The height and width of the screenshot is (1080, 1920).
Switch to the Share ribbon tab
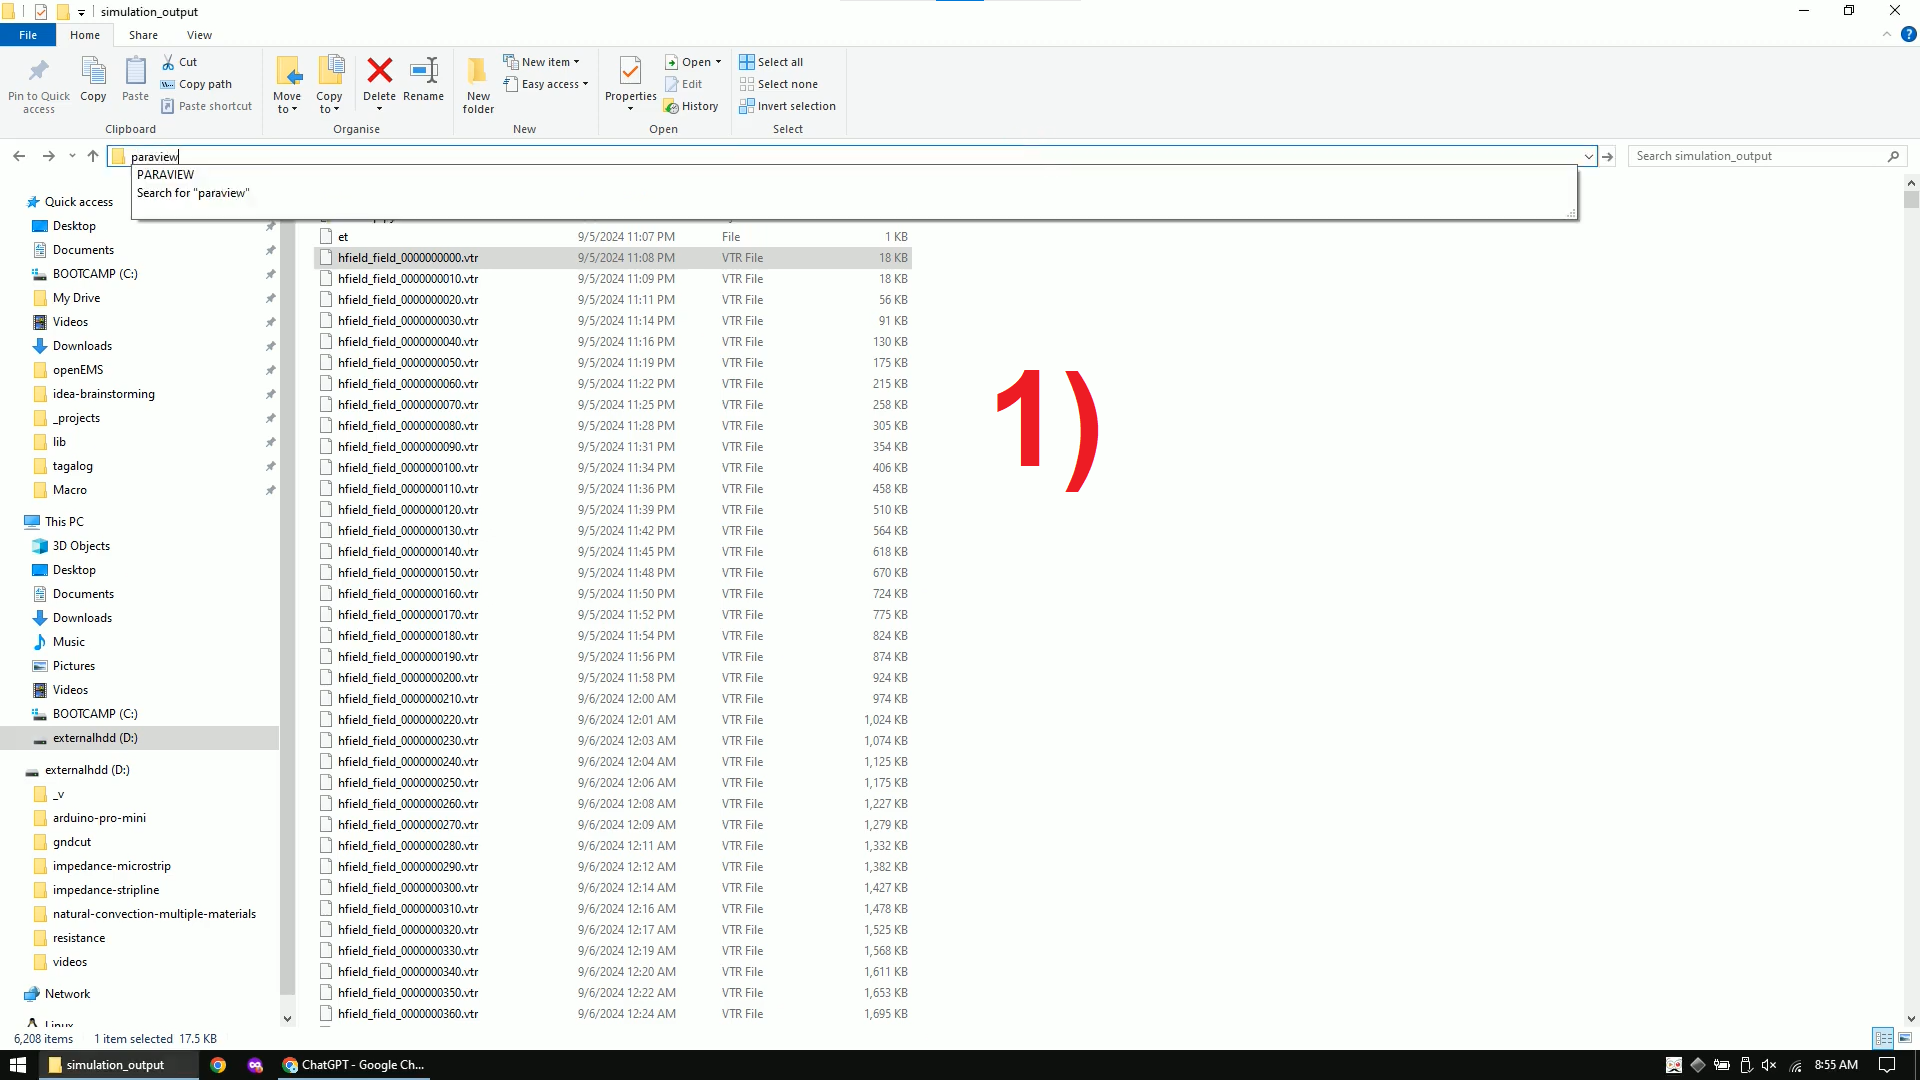point(143,35)
